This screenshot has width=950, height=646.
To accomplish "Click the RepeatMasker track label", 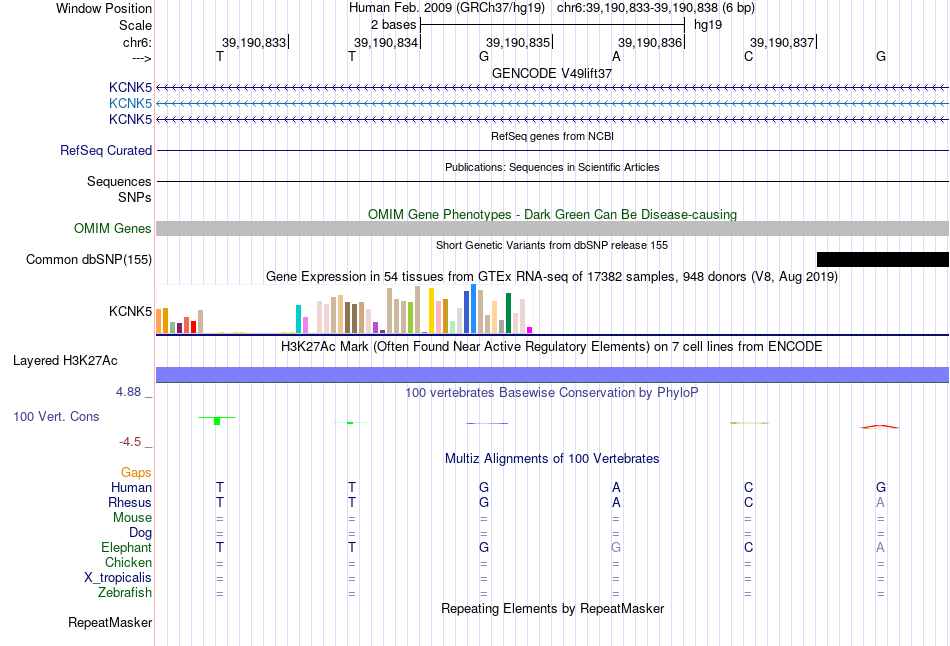I will coord(110,623).
